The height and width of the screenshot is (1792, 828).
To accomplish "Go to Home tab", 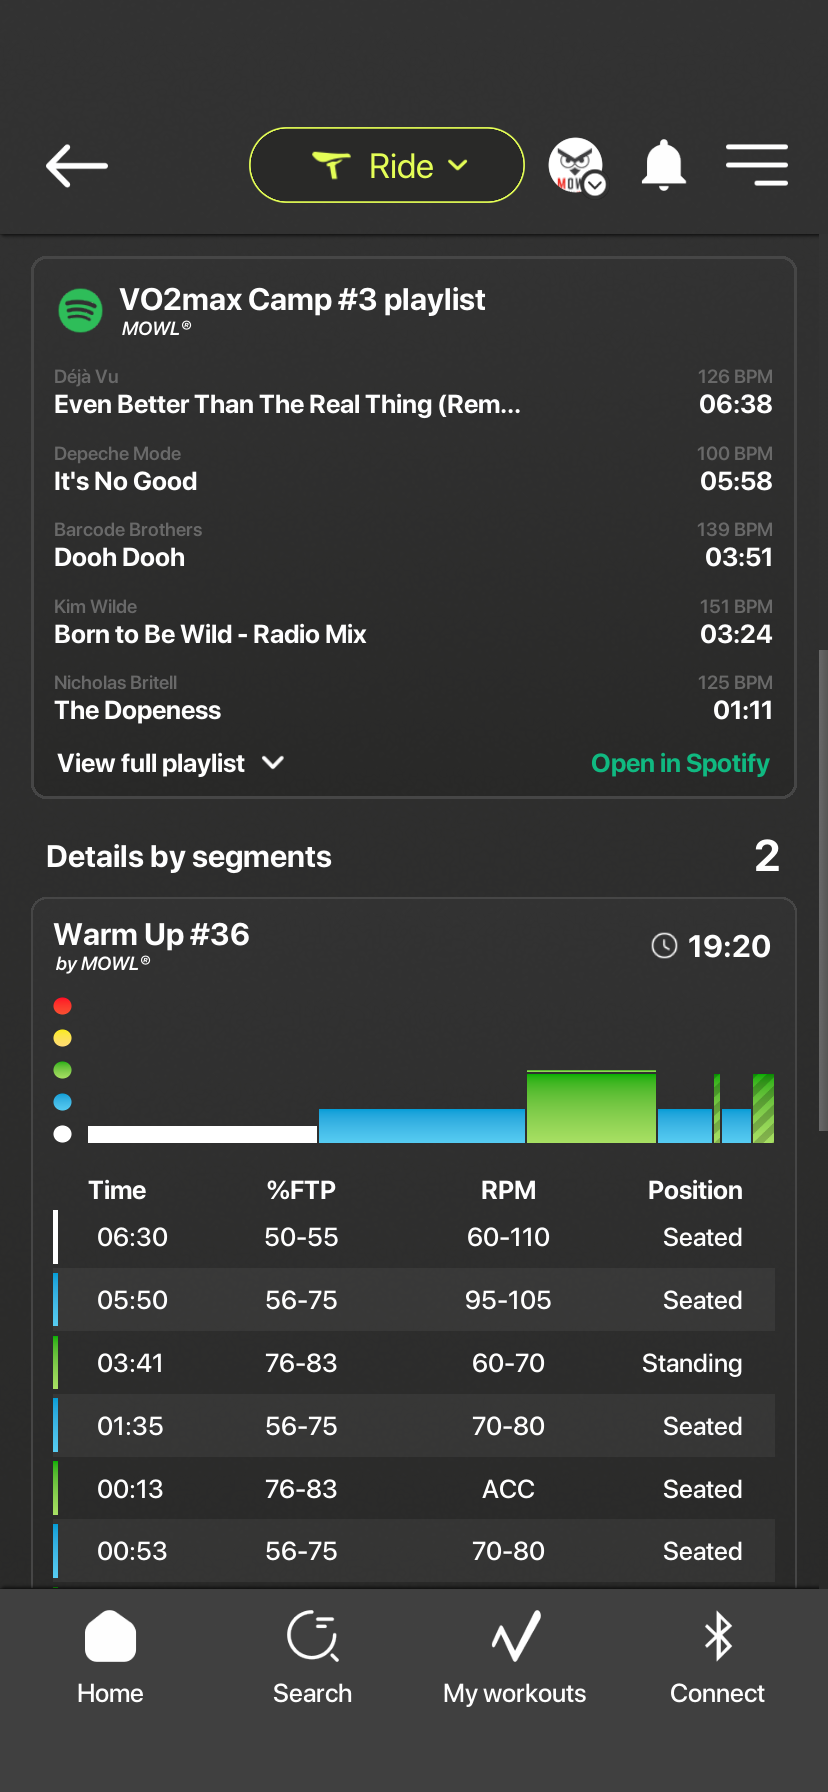I will pos(110,1658).
